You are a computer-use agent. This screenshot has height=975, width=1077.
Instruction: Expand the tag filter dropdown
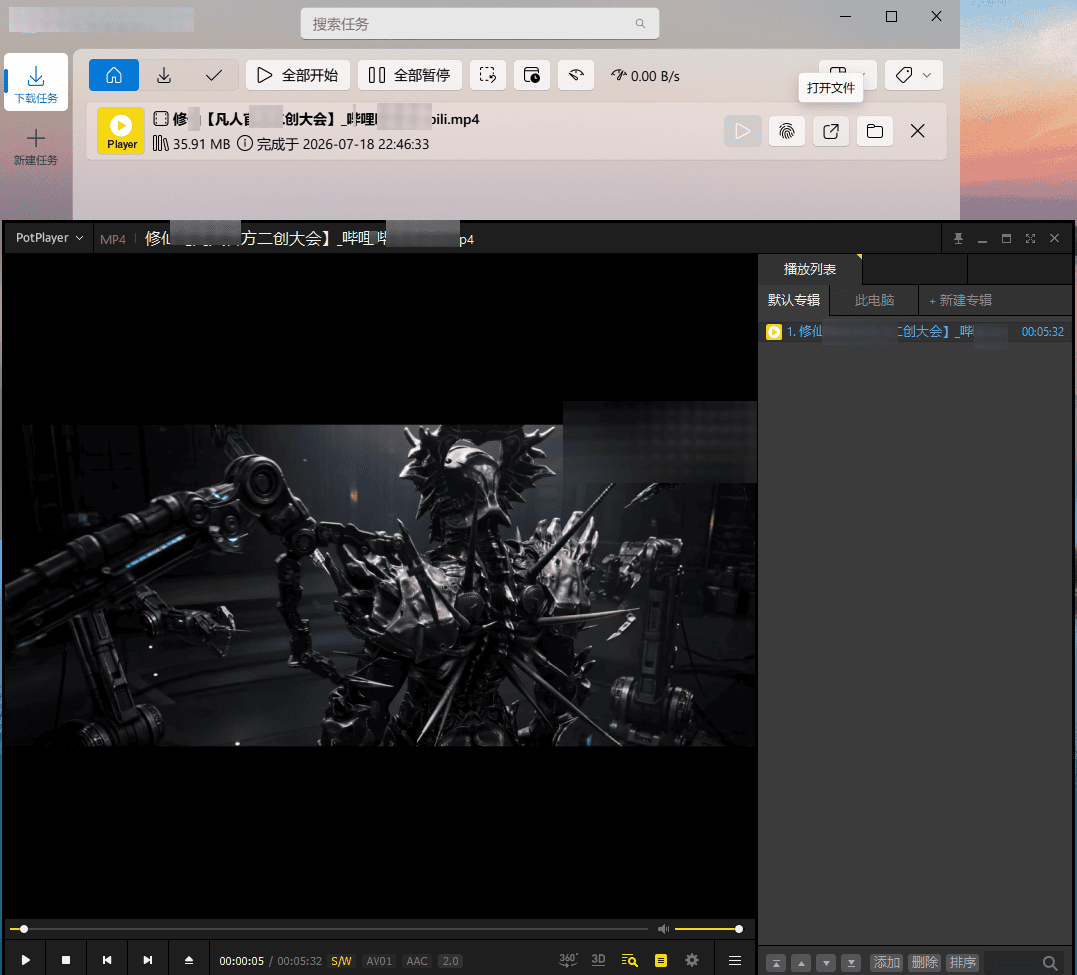[914, 75]
